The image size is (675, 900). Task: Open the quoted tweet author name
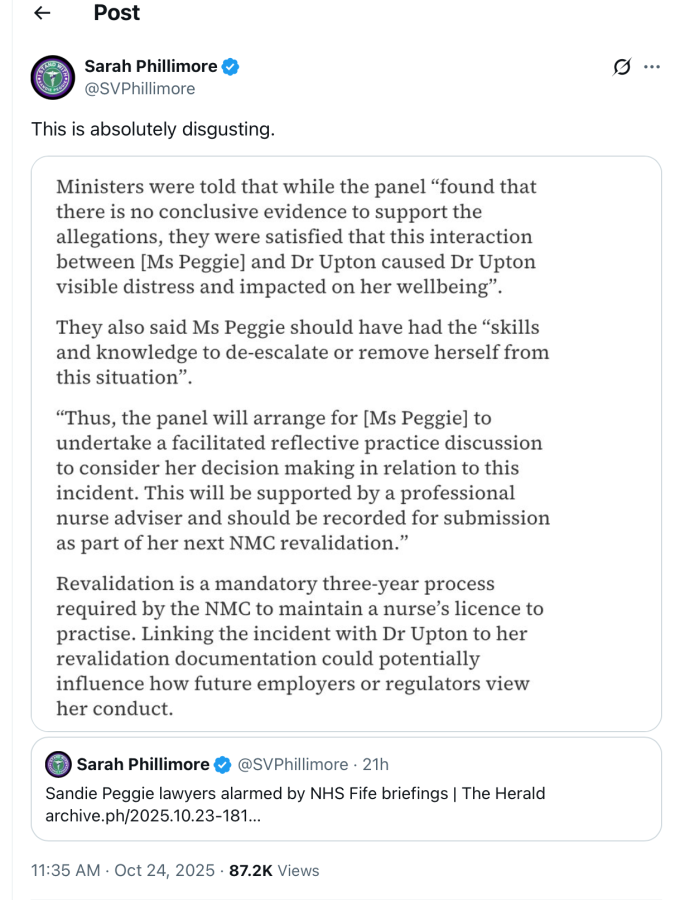click(143, 765)
